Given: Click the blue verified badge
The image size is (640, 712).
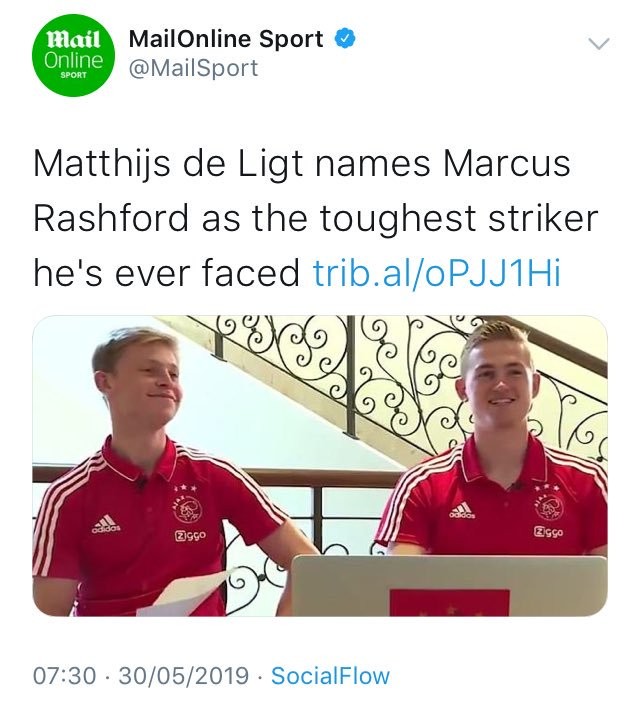Looking at the screenshot, I should pyautogui.click(x=345, y=38).
